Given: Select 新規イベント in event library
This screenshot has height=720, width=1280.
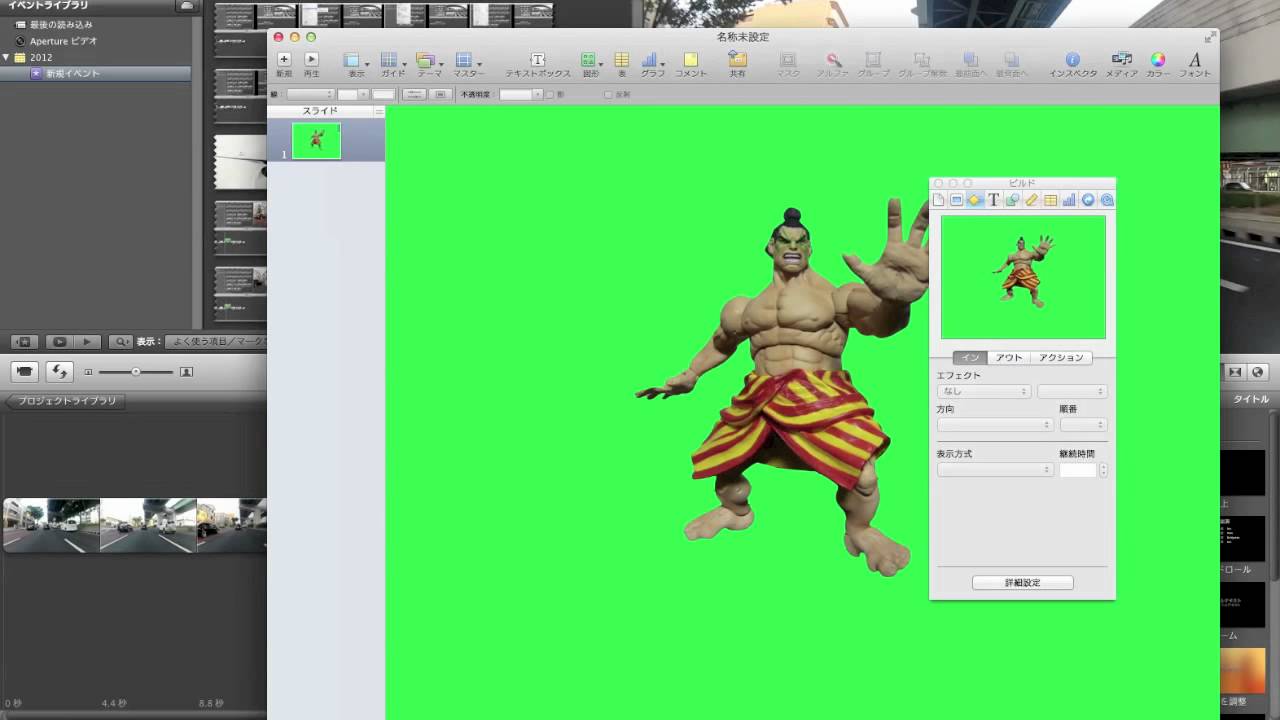Looking at the screenshot, I should (74, 74).
